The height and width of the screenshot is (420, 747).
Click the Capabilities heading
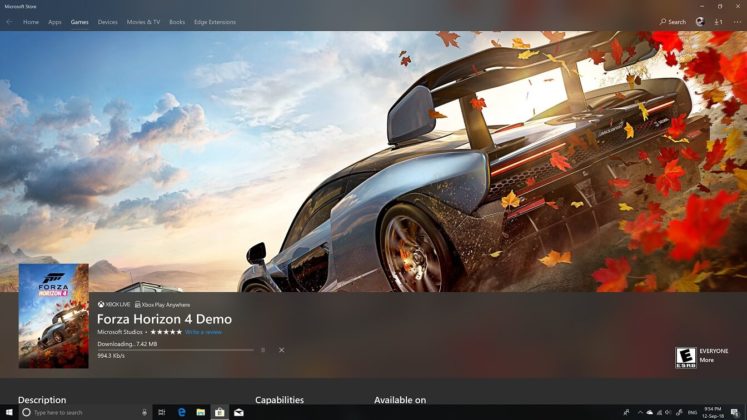[279, 400]
